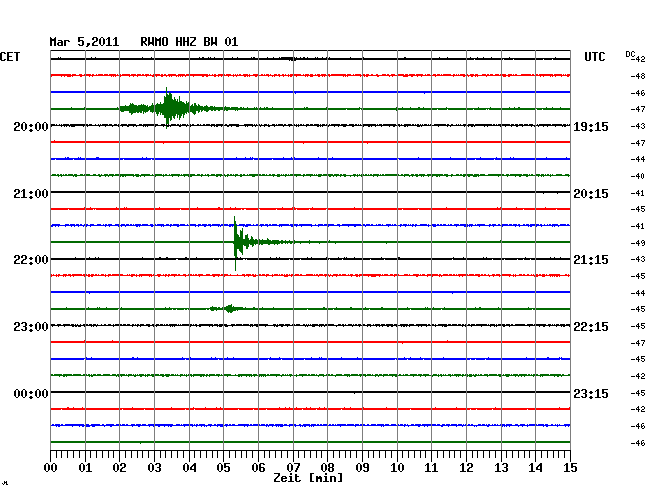Click the bottom axis minute label "05"
The image size is (650, 494).
(223, 468)
